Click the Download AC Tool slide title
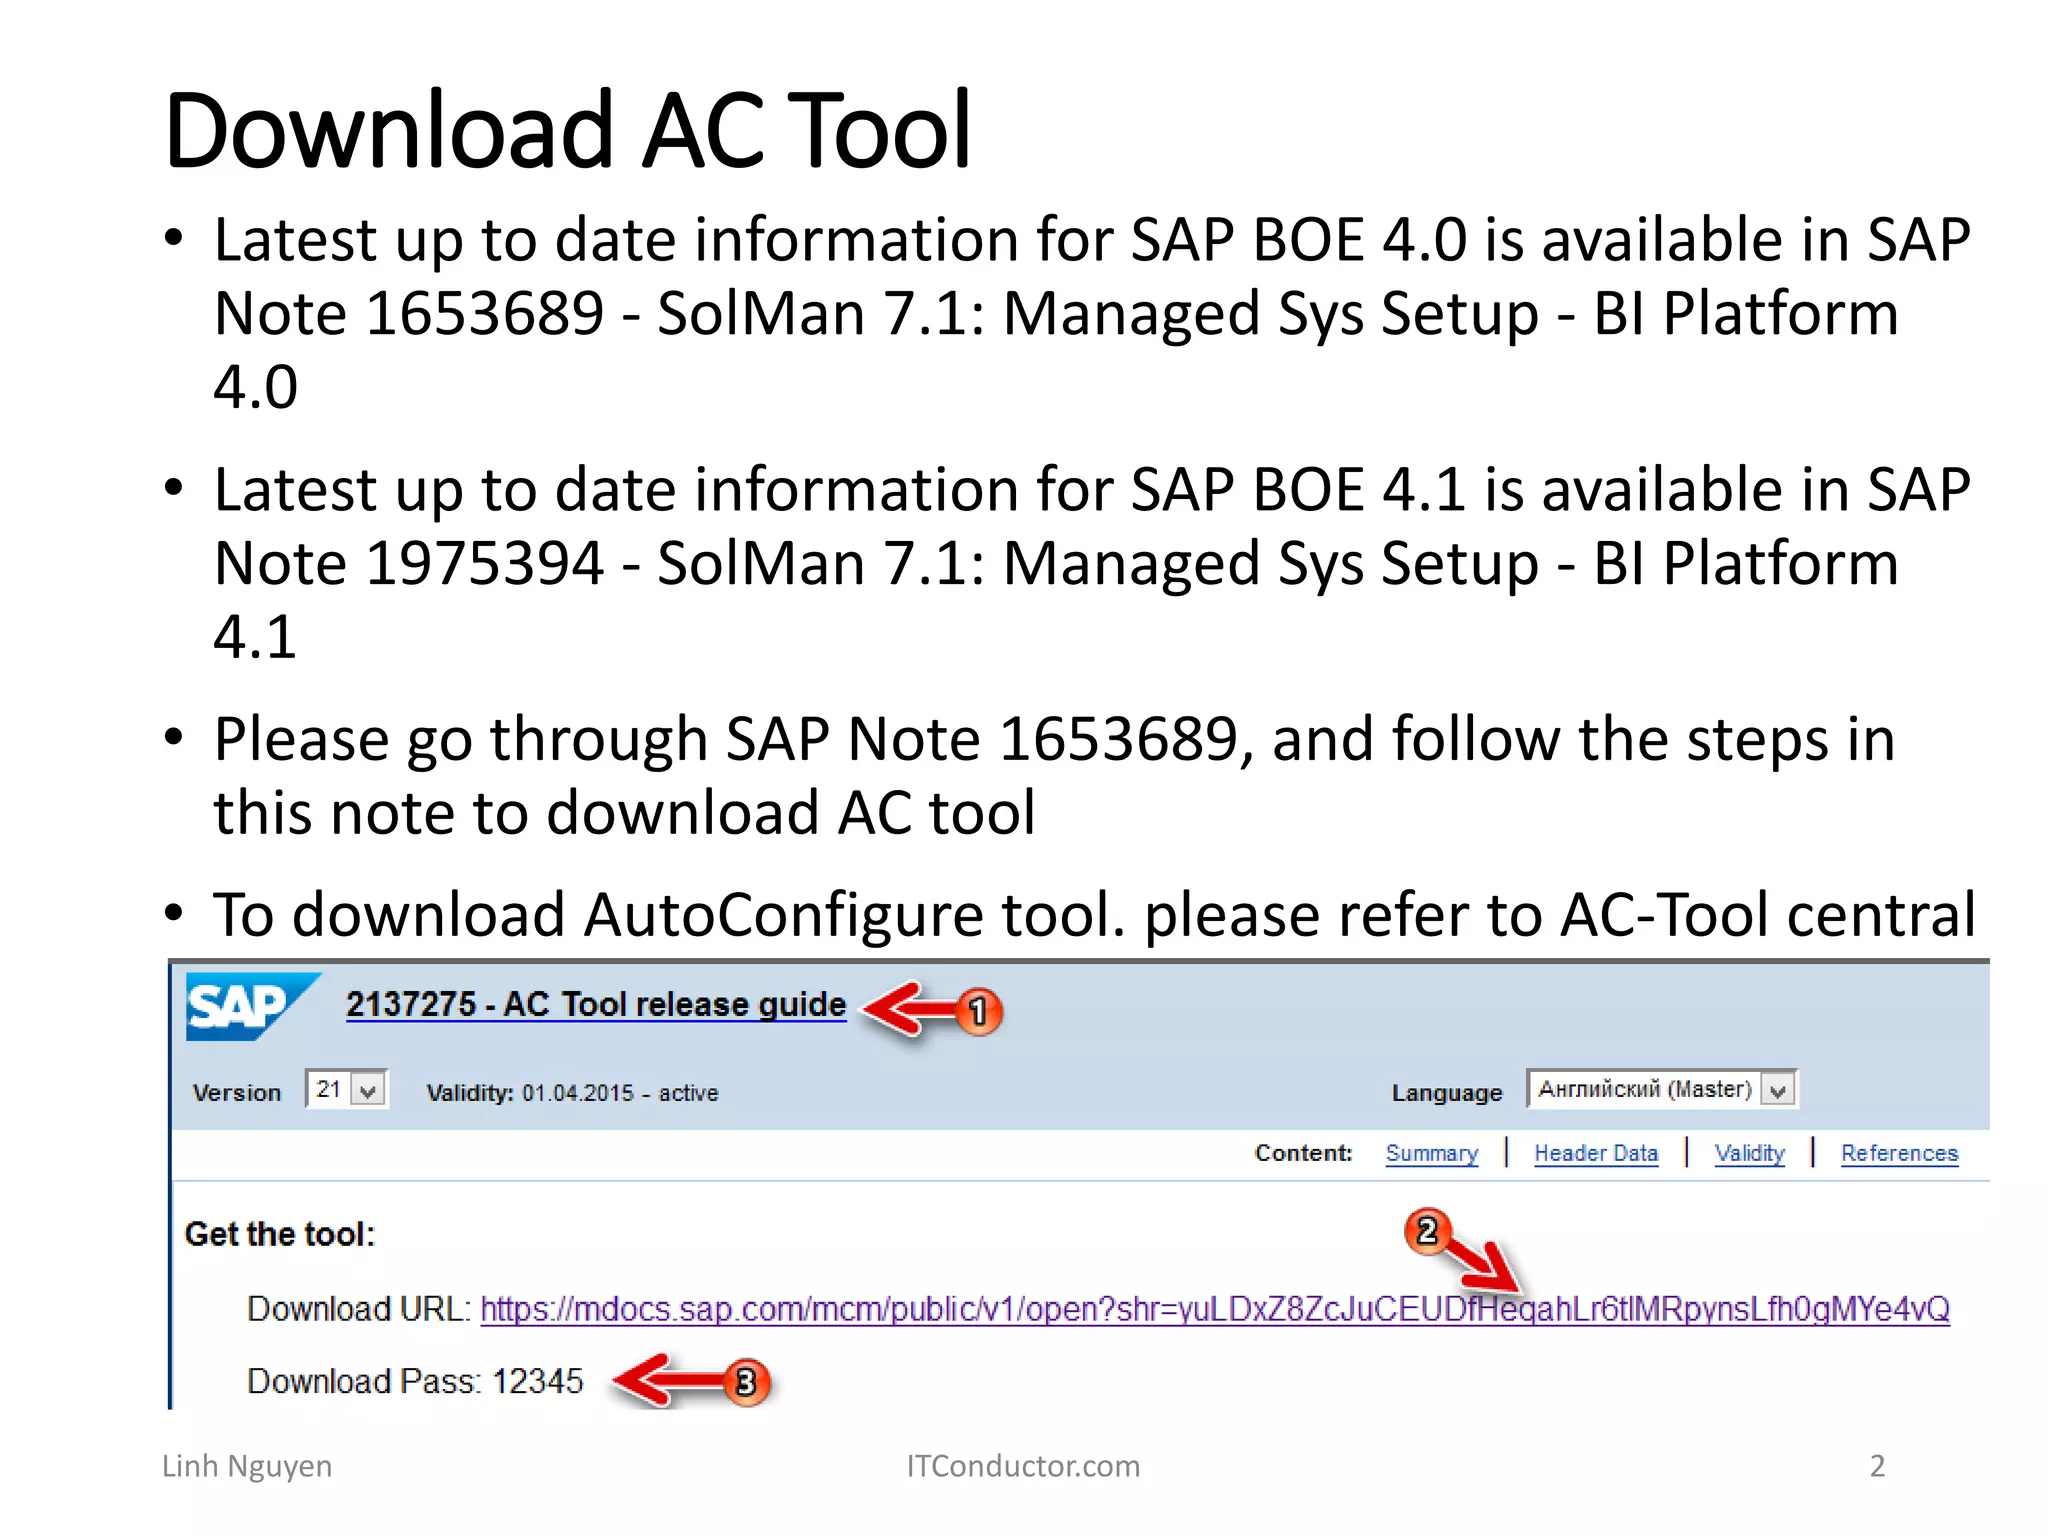Screen dimensions: 2048x1536 567,130
